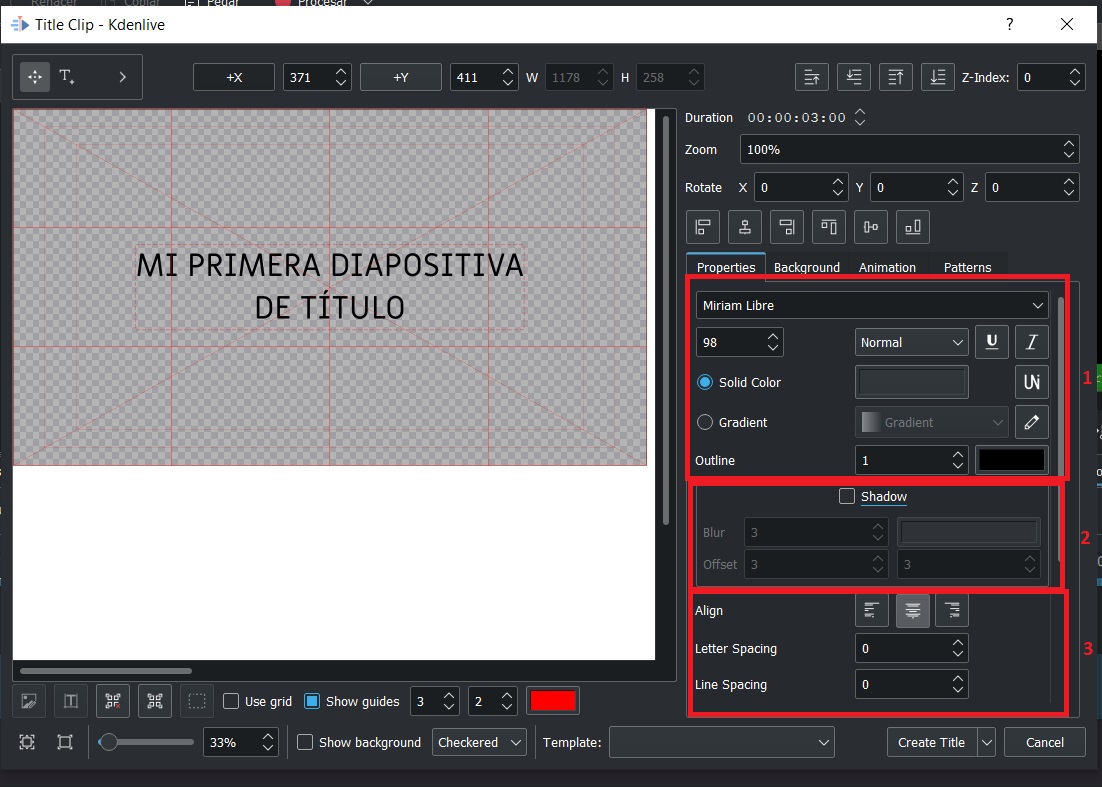Align text left
This screenshot has height=787, width=1102.
point(871,610)
